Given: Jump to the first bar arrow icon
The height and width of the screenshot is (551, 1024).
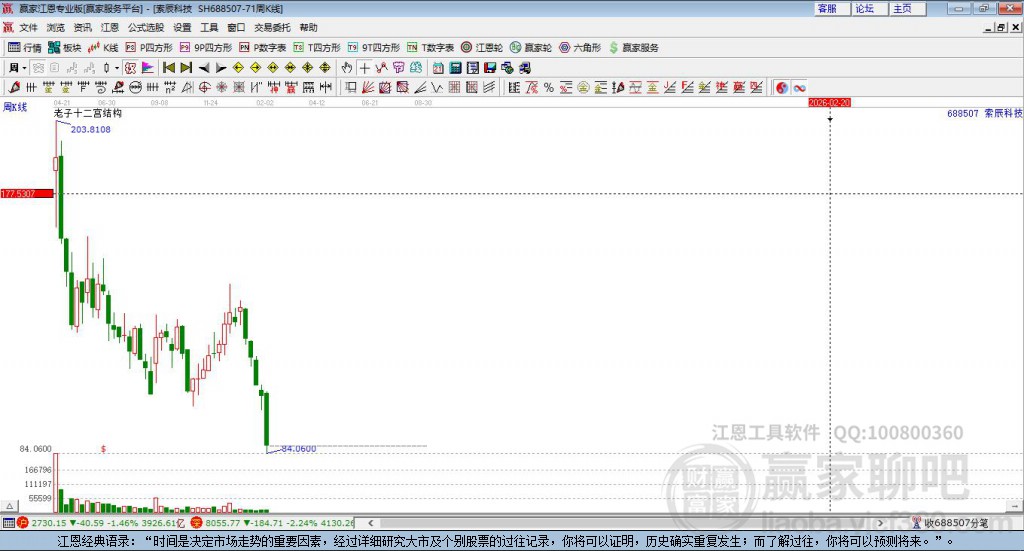Looking at the screenshot, I should click(x=168, y=68).
